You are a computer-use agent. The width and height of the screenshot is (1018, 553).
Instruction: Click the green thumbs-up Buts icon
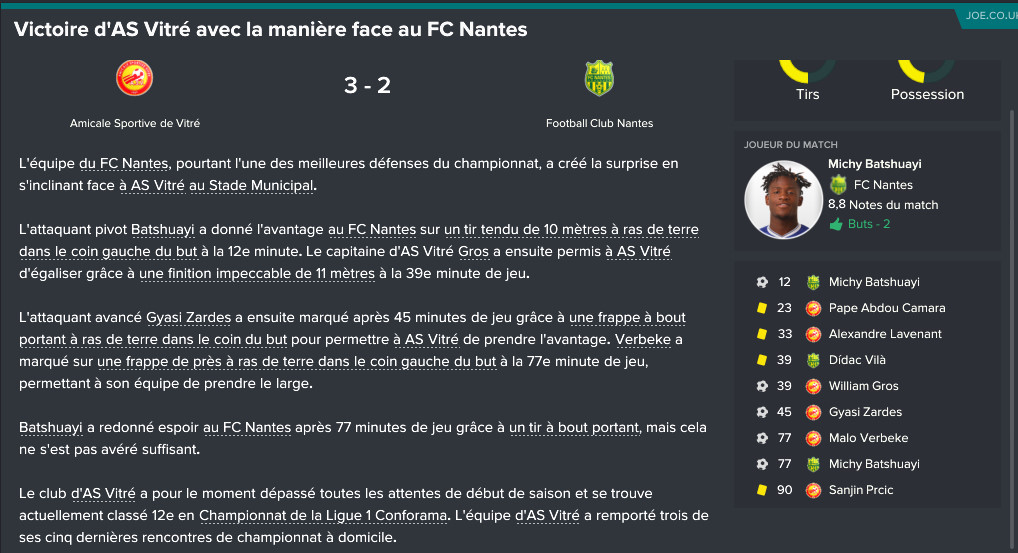(836, 224)
